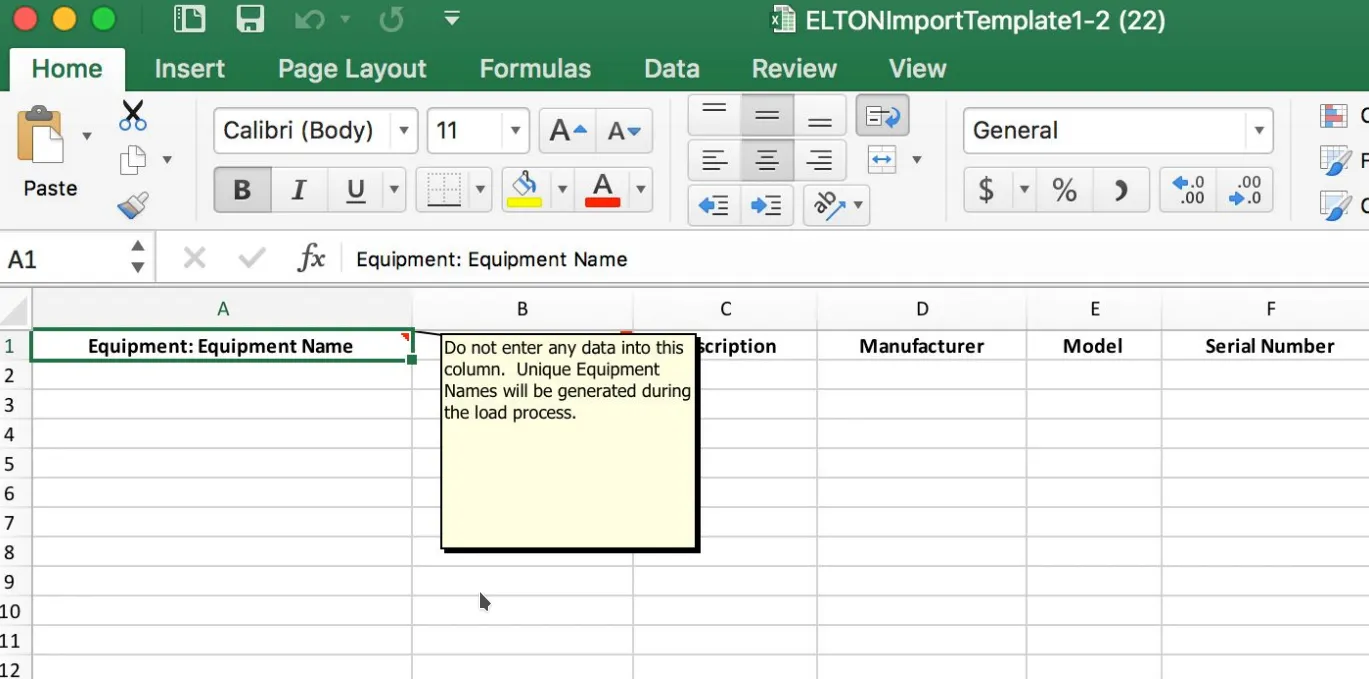Viewport: 1369px width, 679px height.
Task: Select the Manufacturer header cell
Action: pyautogui.click(x=922, y=346)
